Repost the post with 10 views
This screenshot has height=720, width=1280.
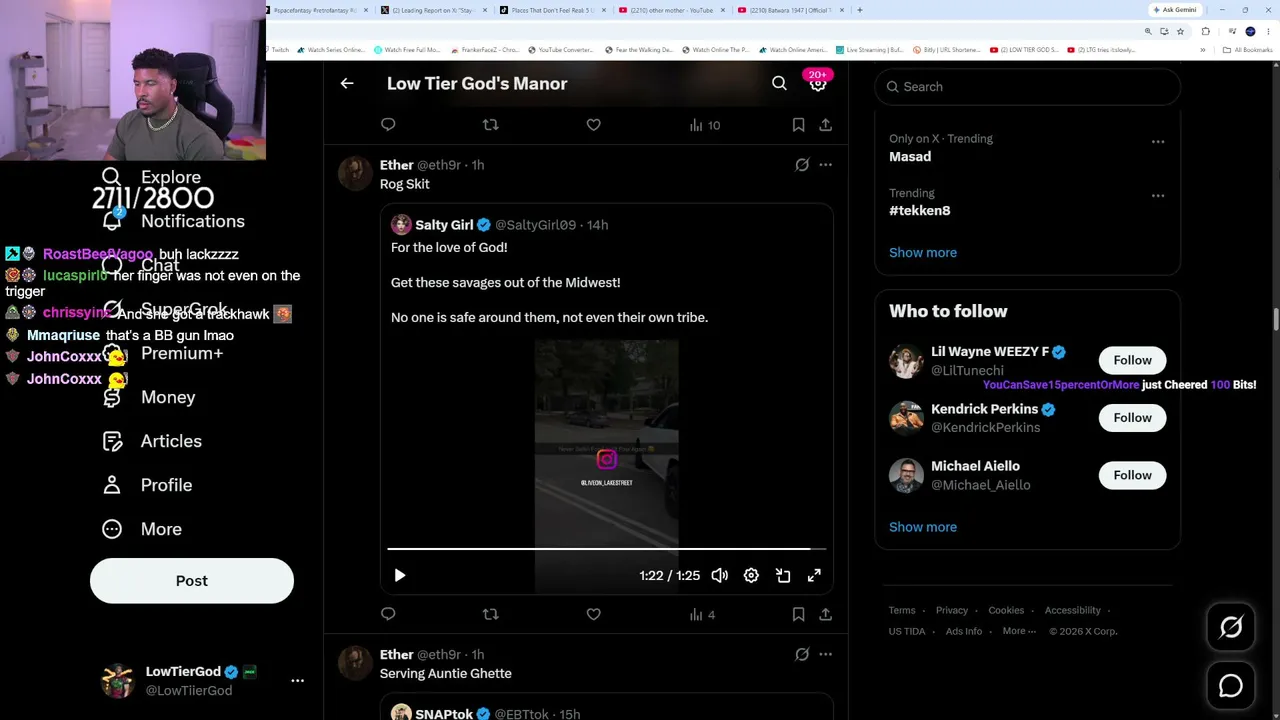pos(490,125)
